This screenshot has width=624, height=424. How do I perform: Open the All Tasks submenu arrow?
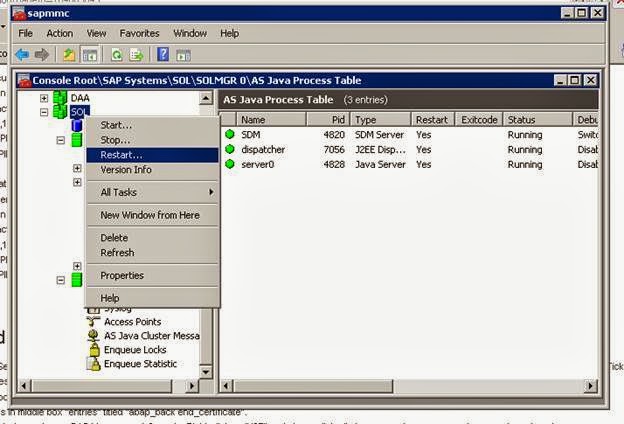(x=211, y=192)
